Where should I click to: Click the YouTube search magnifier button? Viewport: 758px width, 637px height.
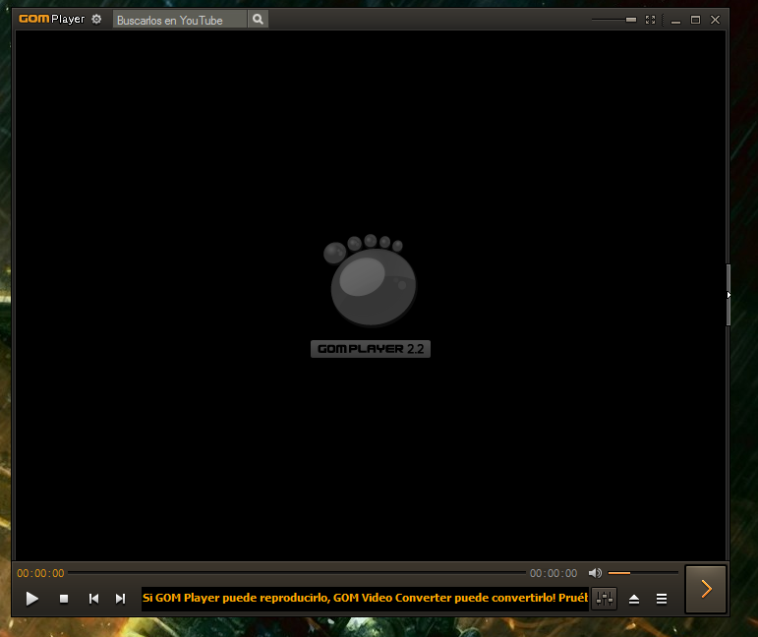tap(258, 19)
